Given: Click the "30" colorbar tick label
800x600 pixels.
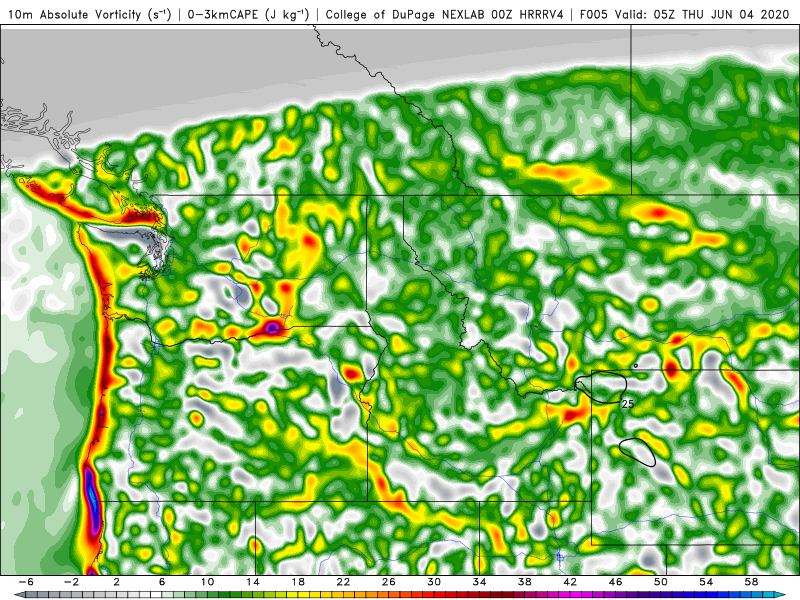Looking at the screenshot, I should (434, 582).
